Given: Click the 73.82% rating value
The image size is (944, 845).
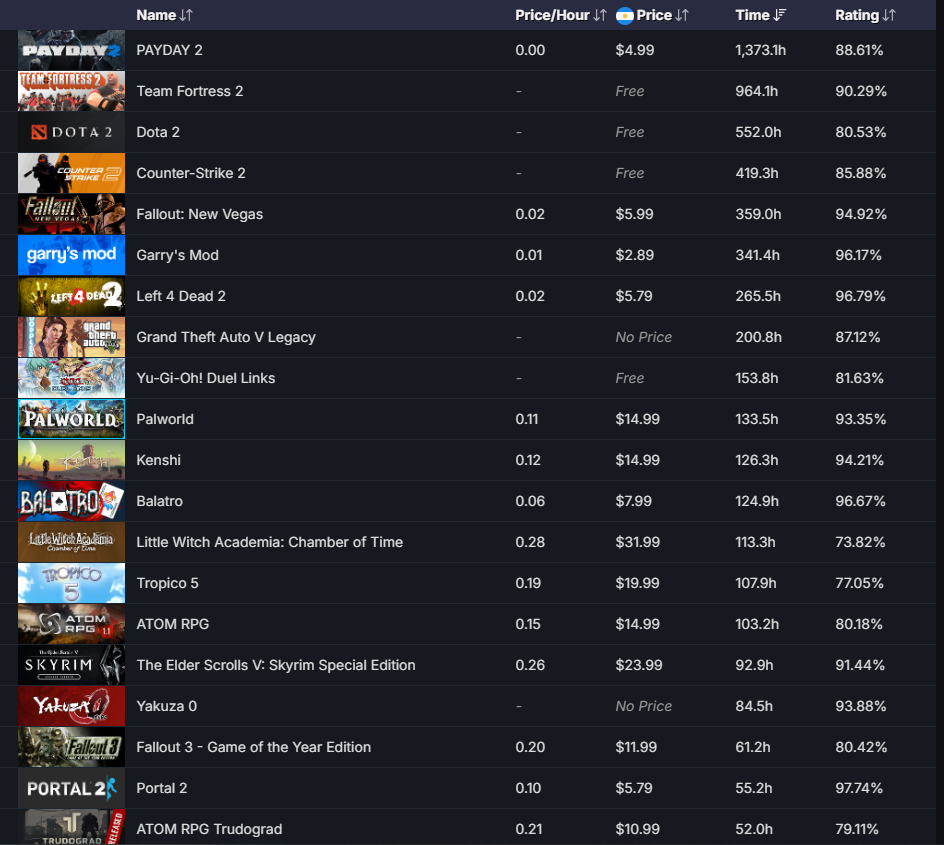Looking at the screenshot, I should click(860, 542).
